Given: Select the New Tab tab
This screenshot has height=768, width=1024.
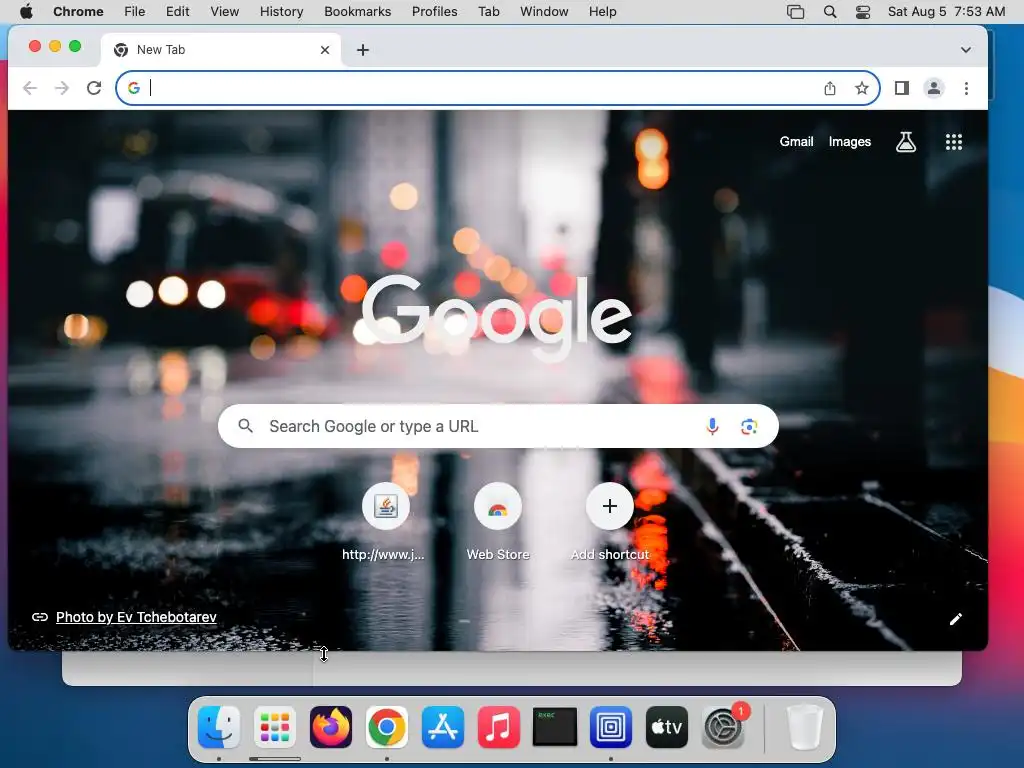Looking at the screenshot, I should pos(221,50).
